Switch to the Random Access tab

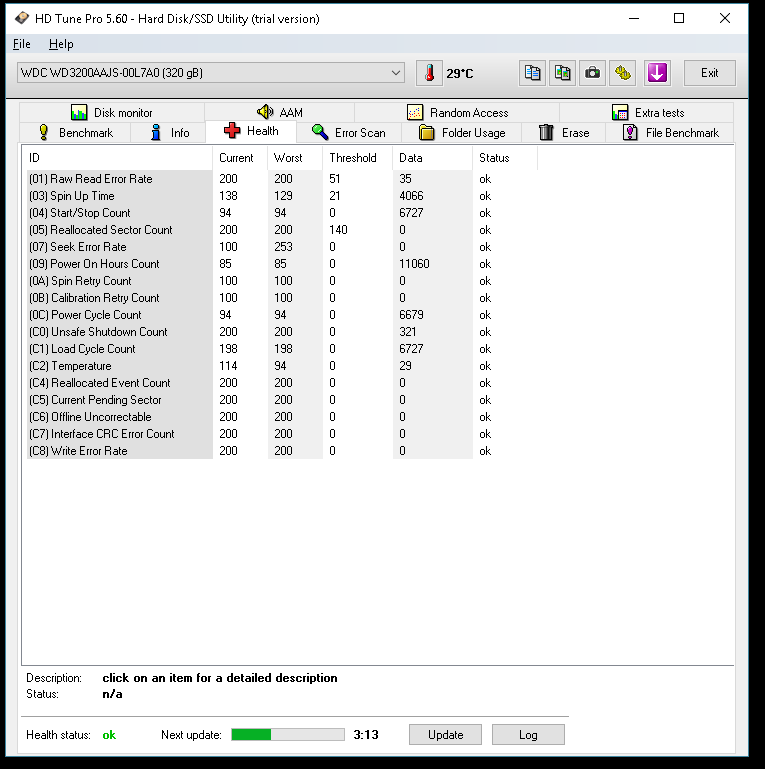click(x=457, y=113)
